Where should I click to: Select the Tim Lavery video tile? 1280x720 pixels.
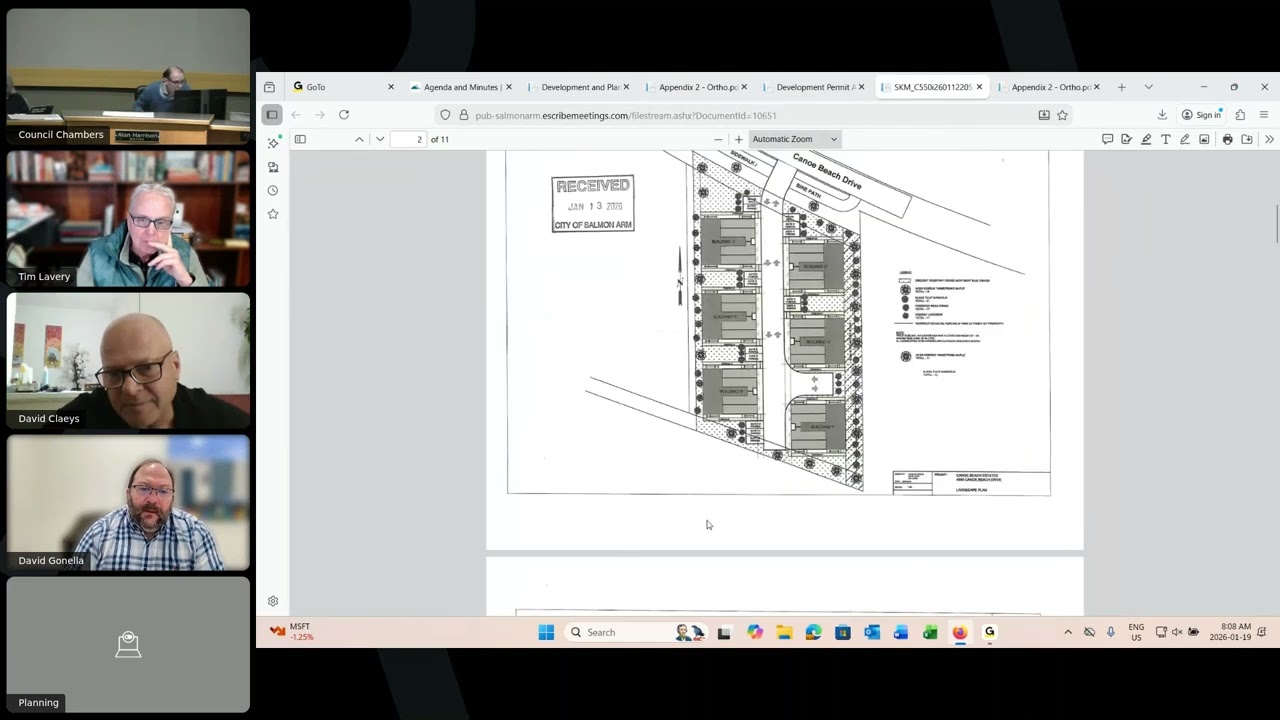tap(128, 219)
